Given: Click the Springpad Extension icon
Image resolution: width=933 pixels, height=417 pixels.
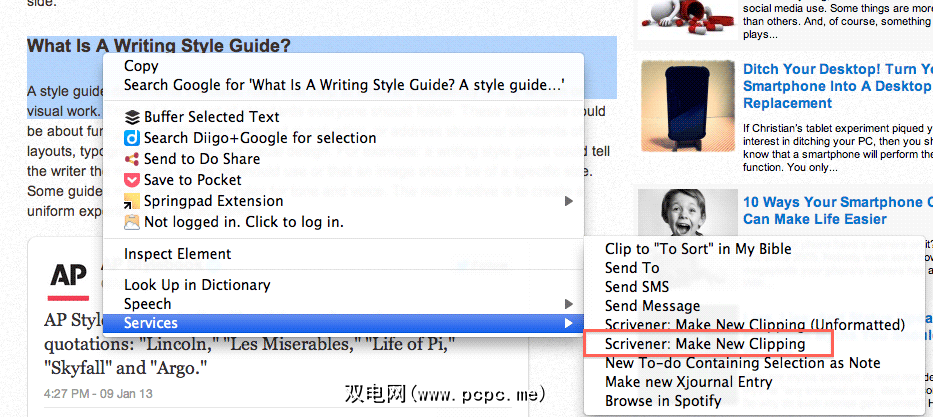Looking at the screenshot, I should coord(132,201).
